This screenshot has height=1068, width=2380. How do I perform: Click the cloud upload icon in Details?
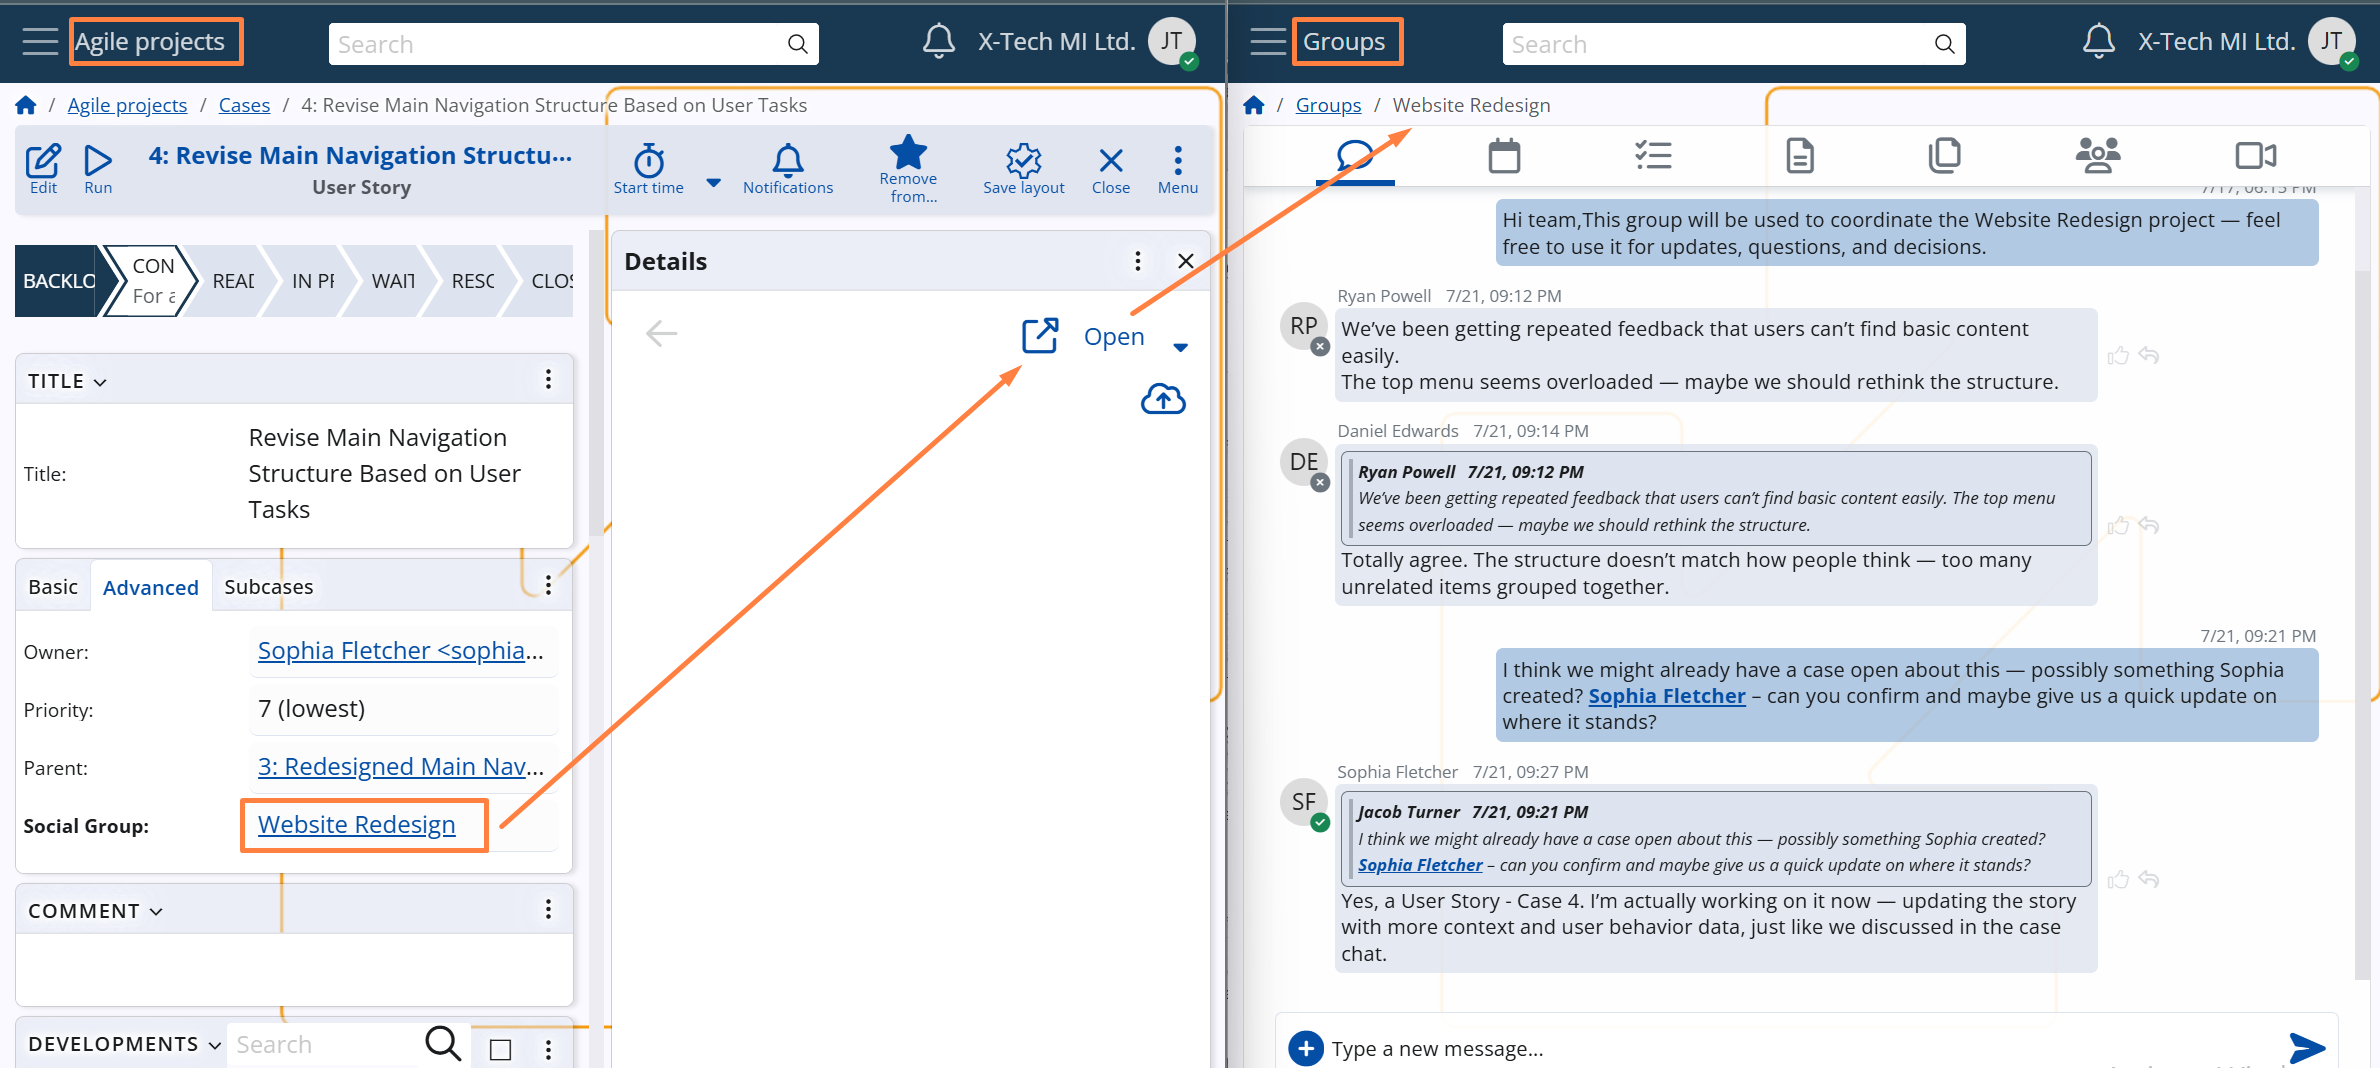coord(1163,399)
